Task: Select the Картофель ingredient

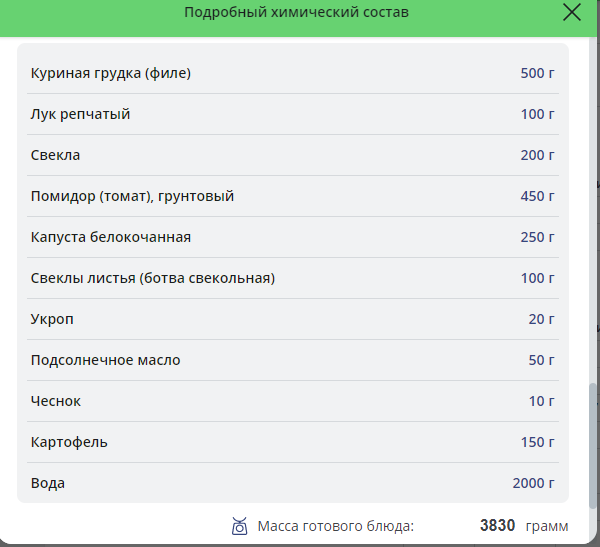Action: coord(70,442)
